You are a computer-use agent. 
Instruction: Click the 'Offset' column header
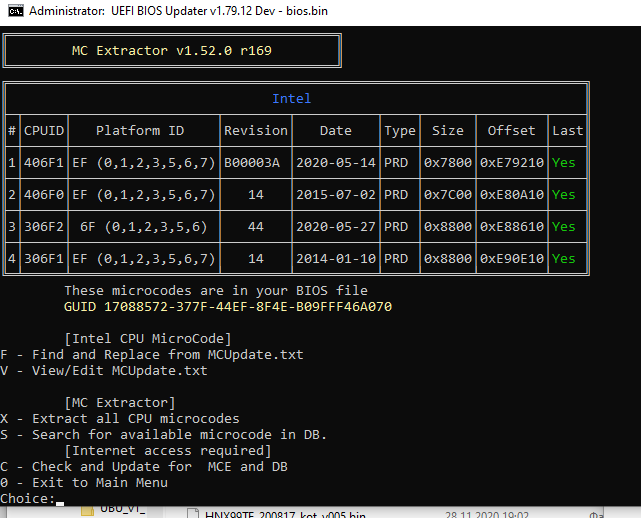[511, 130]
